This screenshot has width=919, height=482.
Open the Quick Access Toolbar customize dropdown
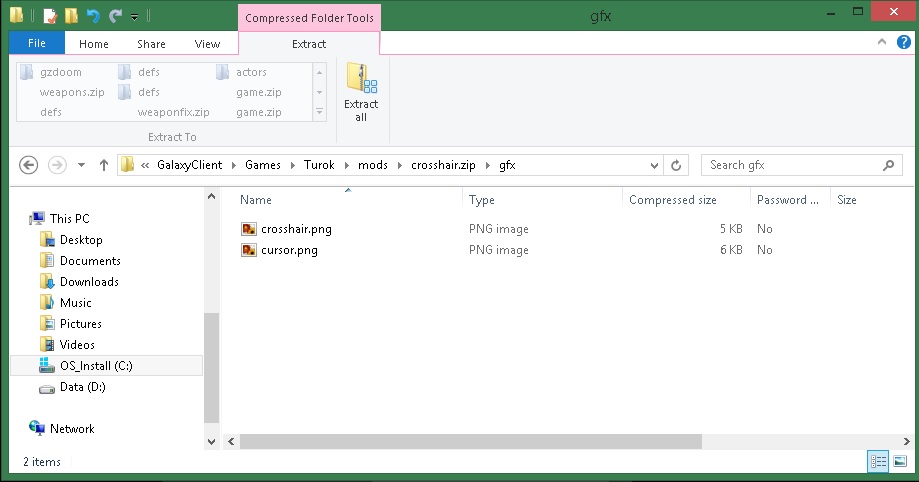click(134, 16)
